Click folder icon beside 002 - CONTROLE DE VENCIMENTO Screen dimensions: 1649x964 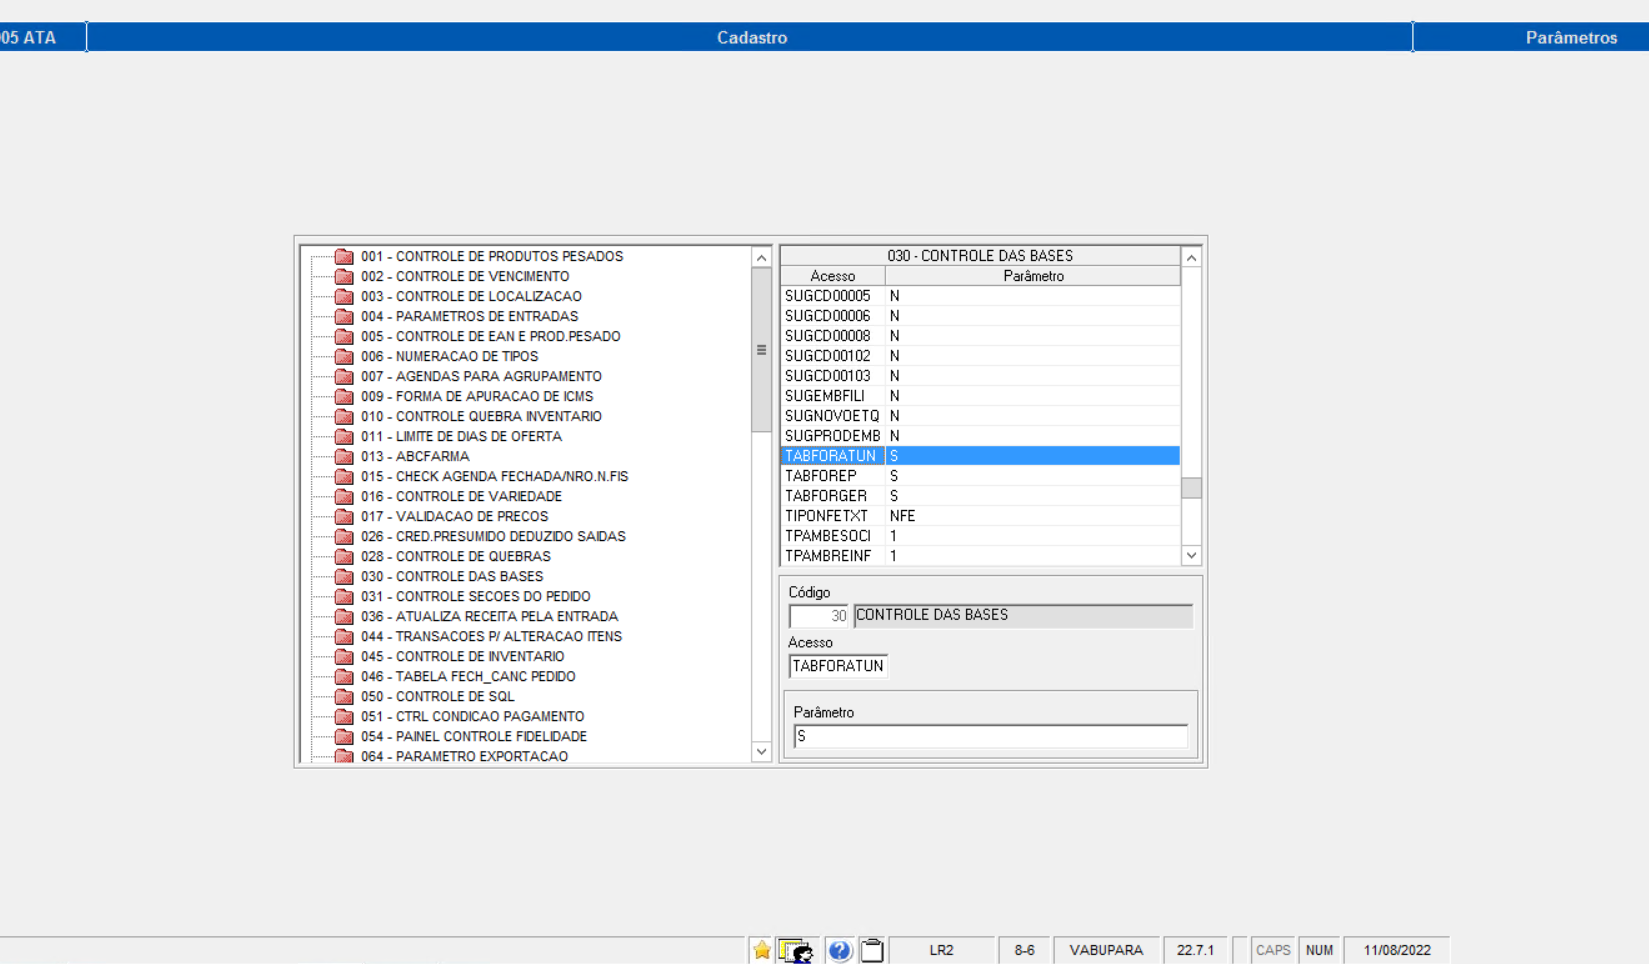(x=344, y=277)
